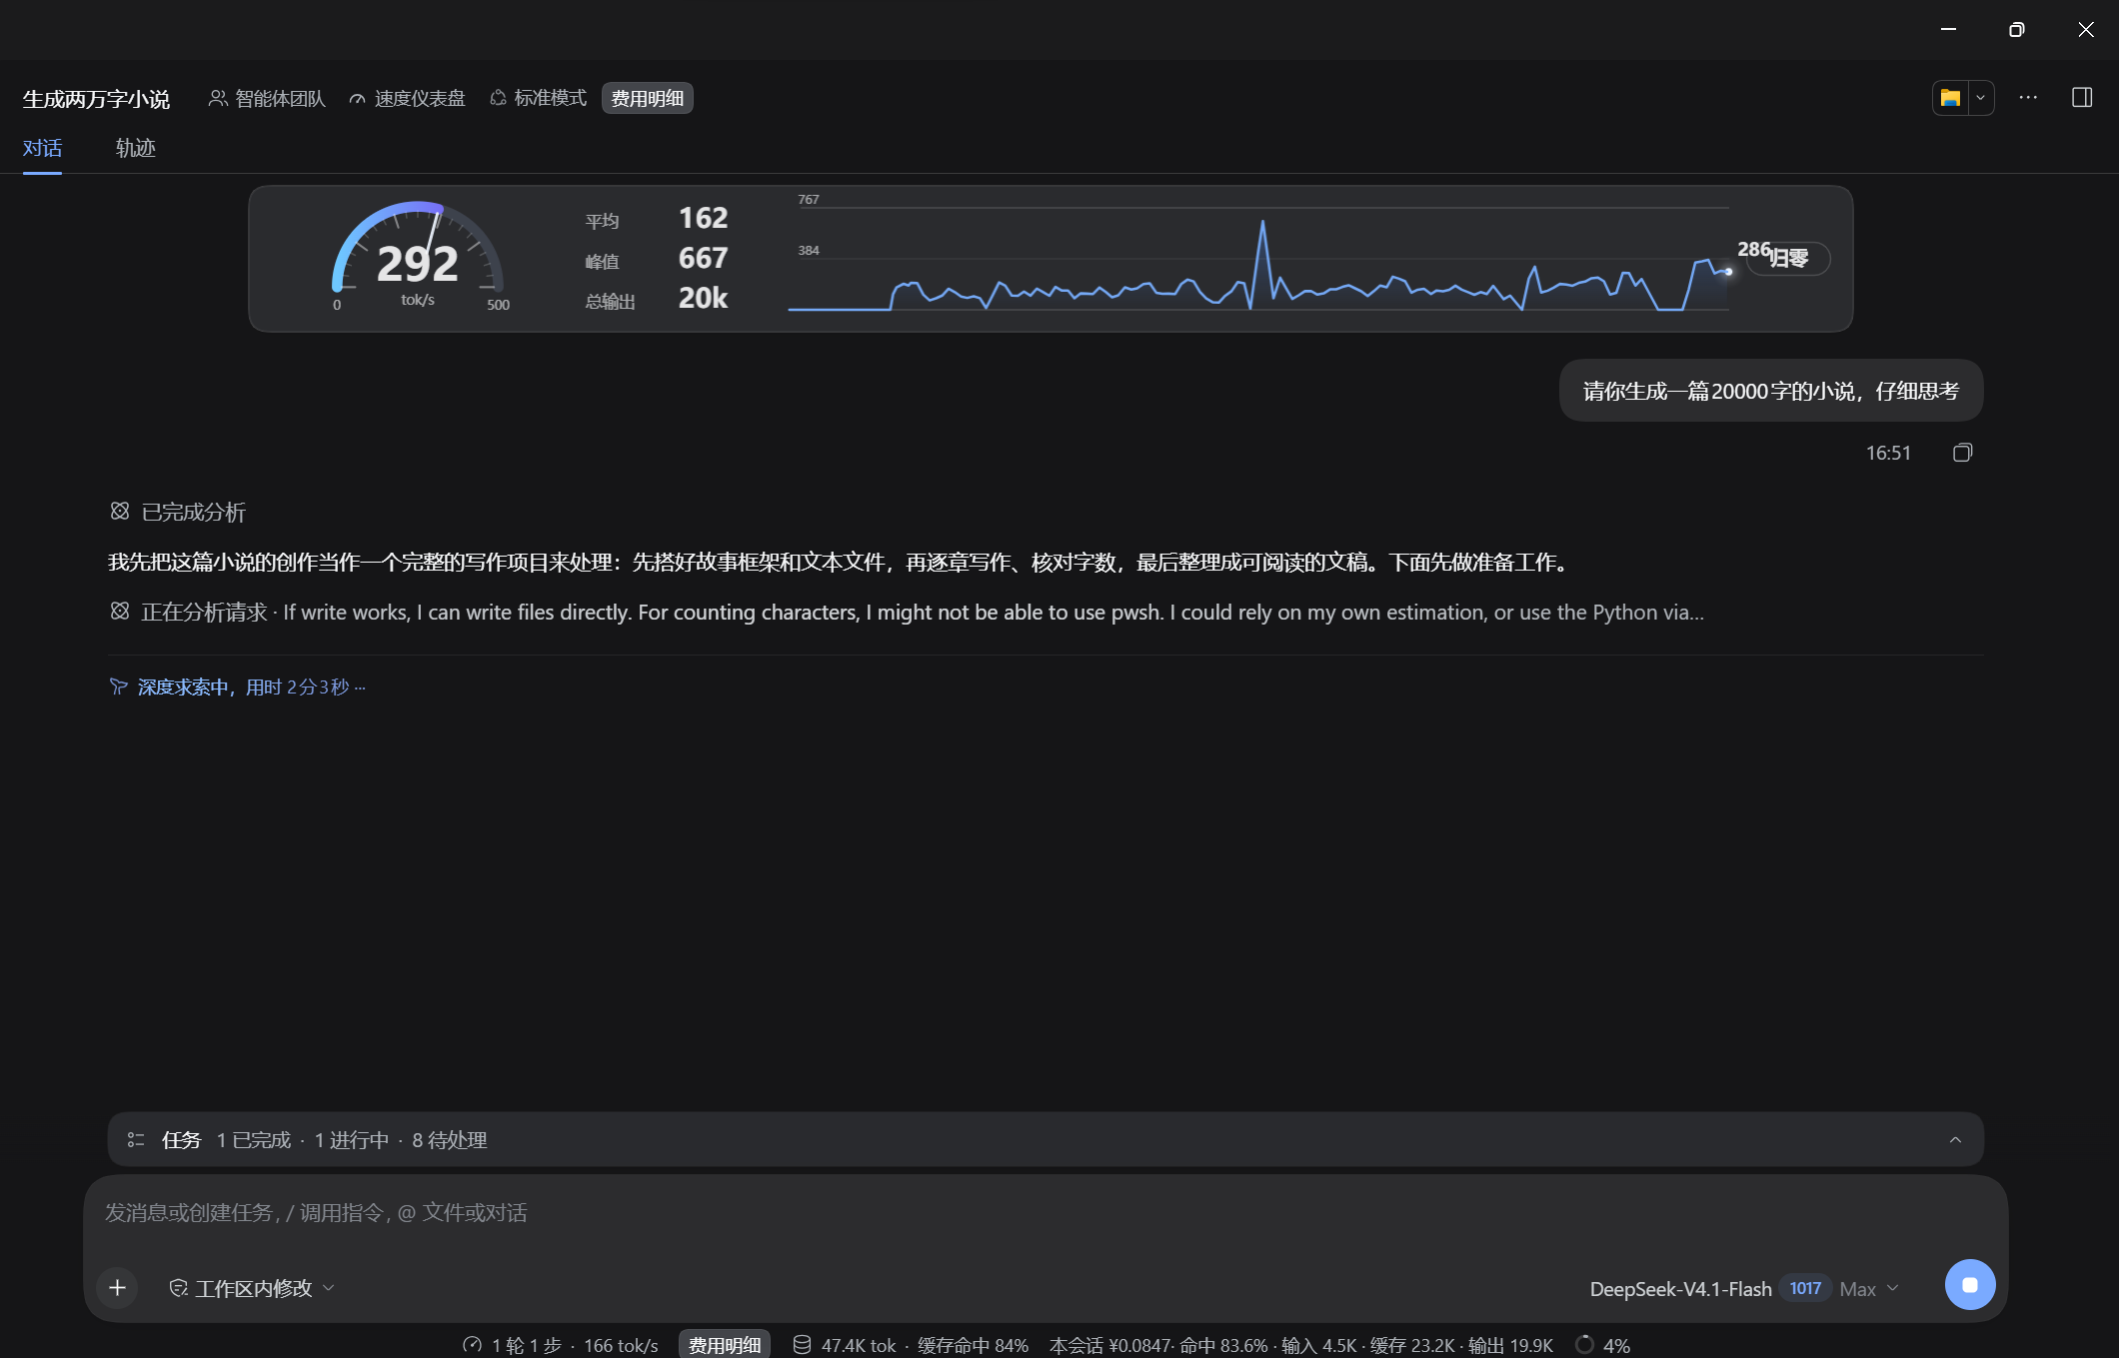Click the user message bubble about 20000字小说
This screenshot has width=2119, height=1358.
click(1771, 391)
